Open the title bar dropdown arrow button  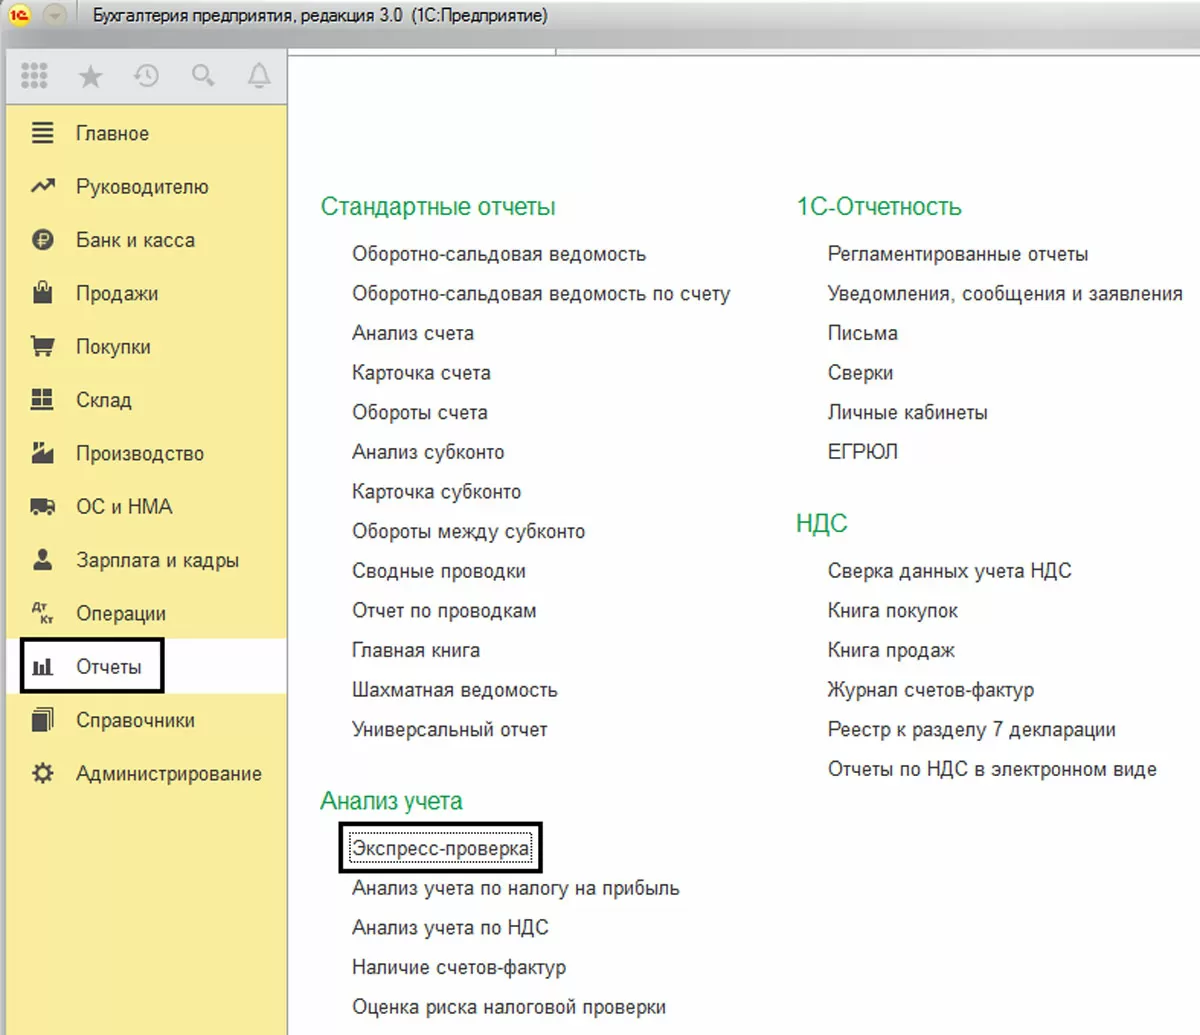[55, 15]
